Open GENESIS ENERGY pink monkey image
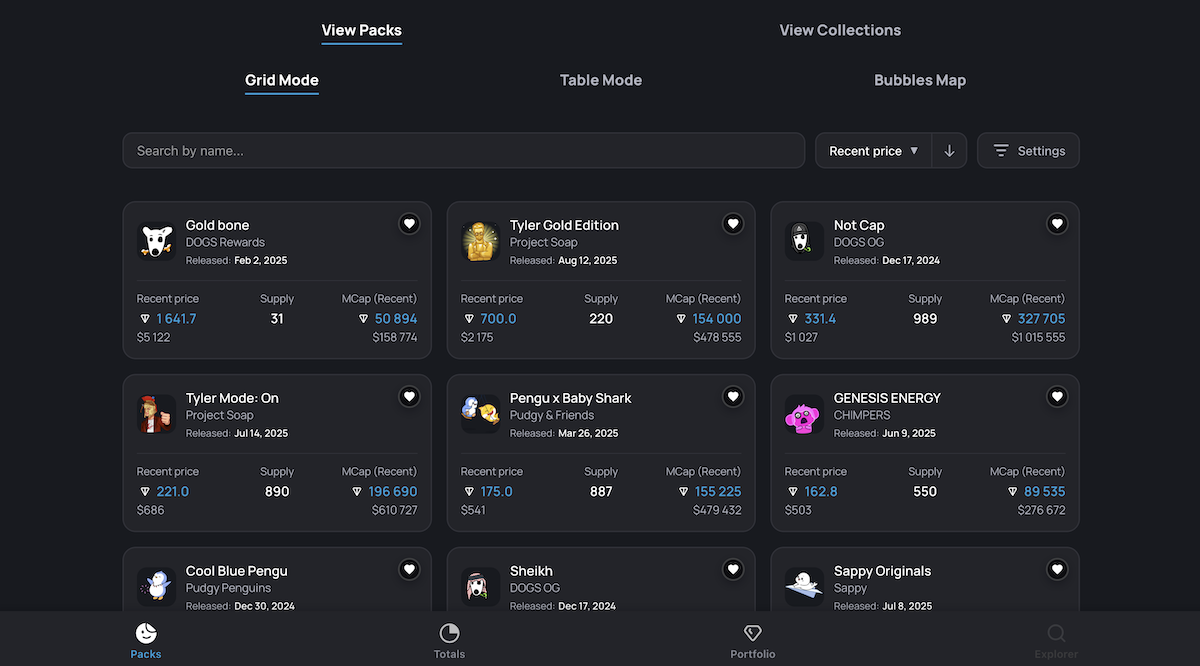This screenshot has height=666, width=1200. [804, 414]
